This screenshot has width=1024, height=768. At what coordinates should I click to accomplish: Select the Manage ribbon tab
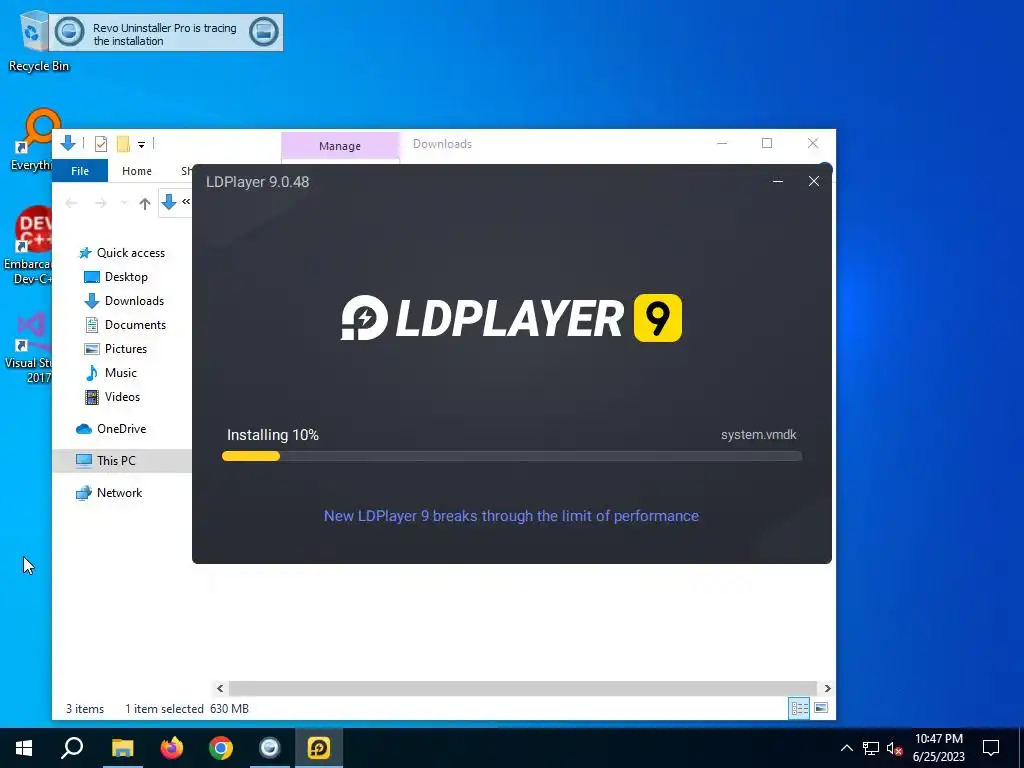340,146
